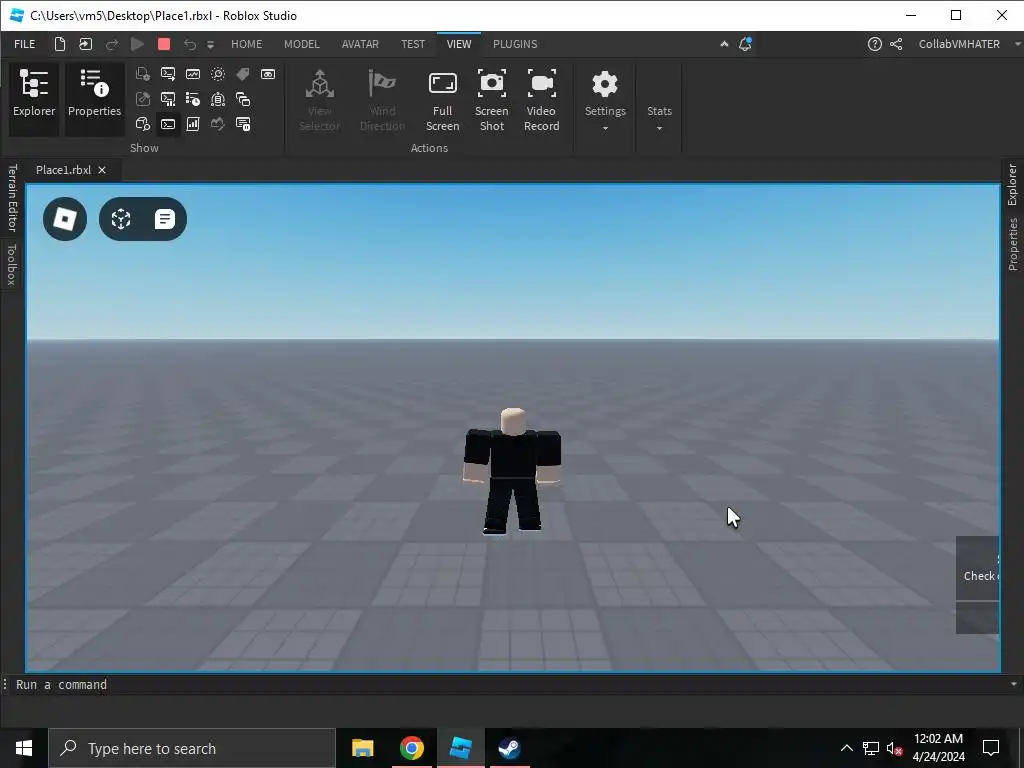
Task: Click the undo arrow icon
Action: tap(189, 44)
